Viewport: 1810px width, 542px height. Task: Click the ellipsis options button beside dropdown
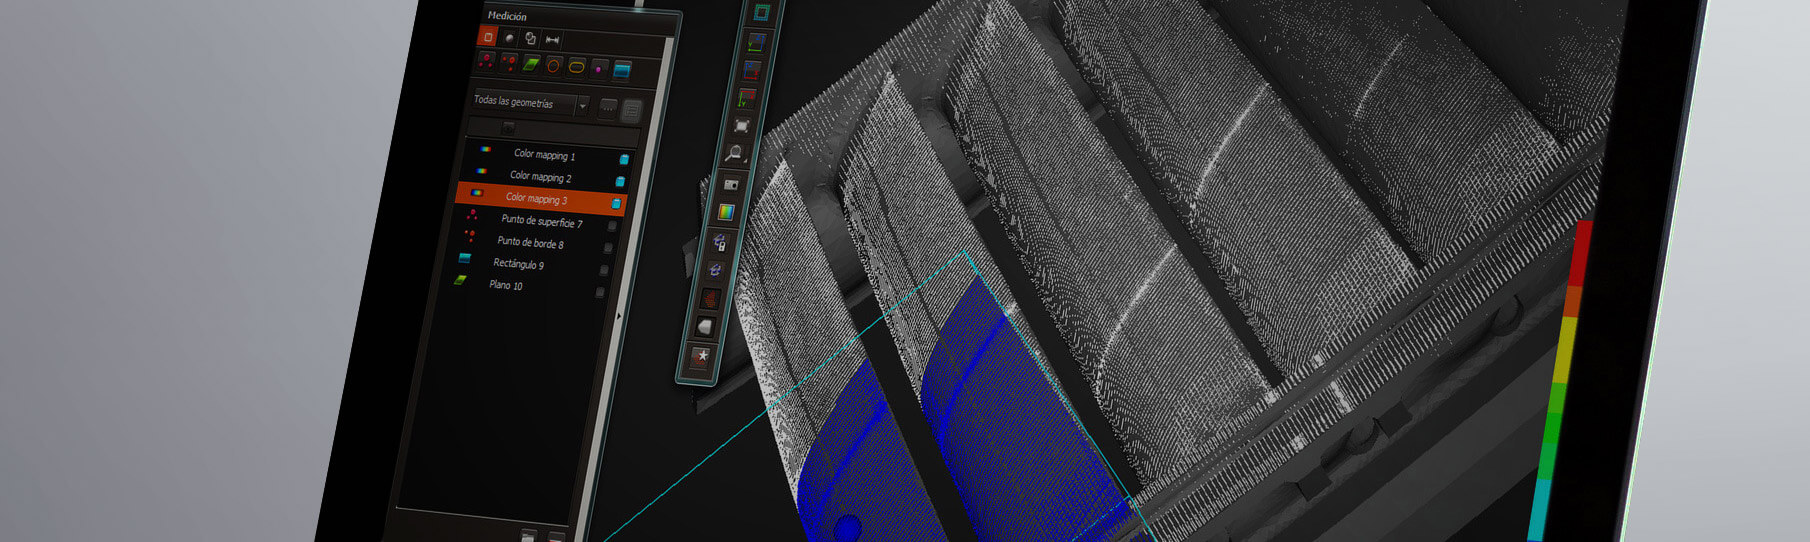click(607, 109)
